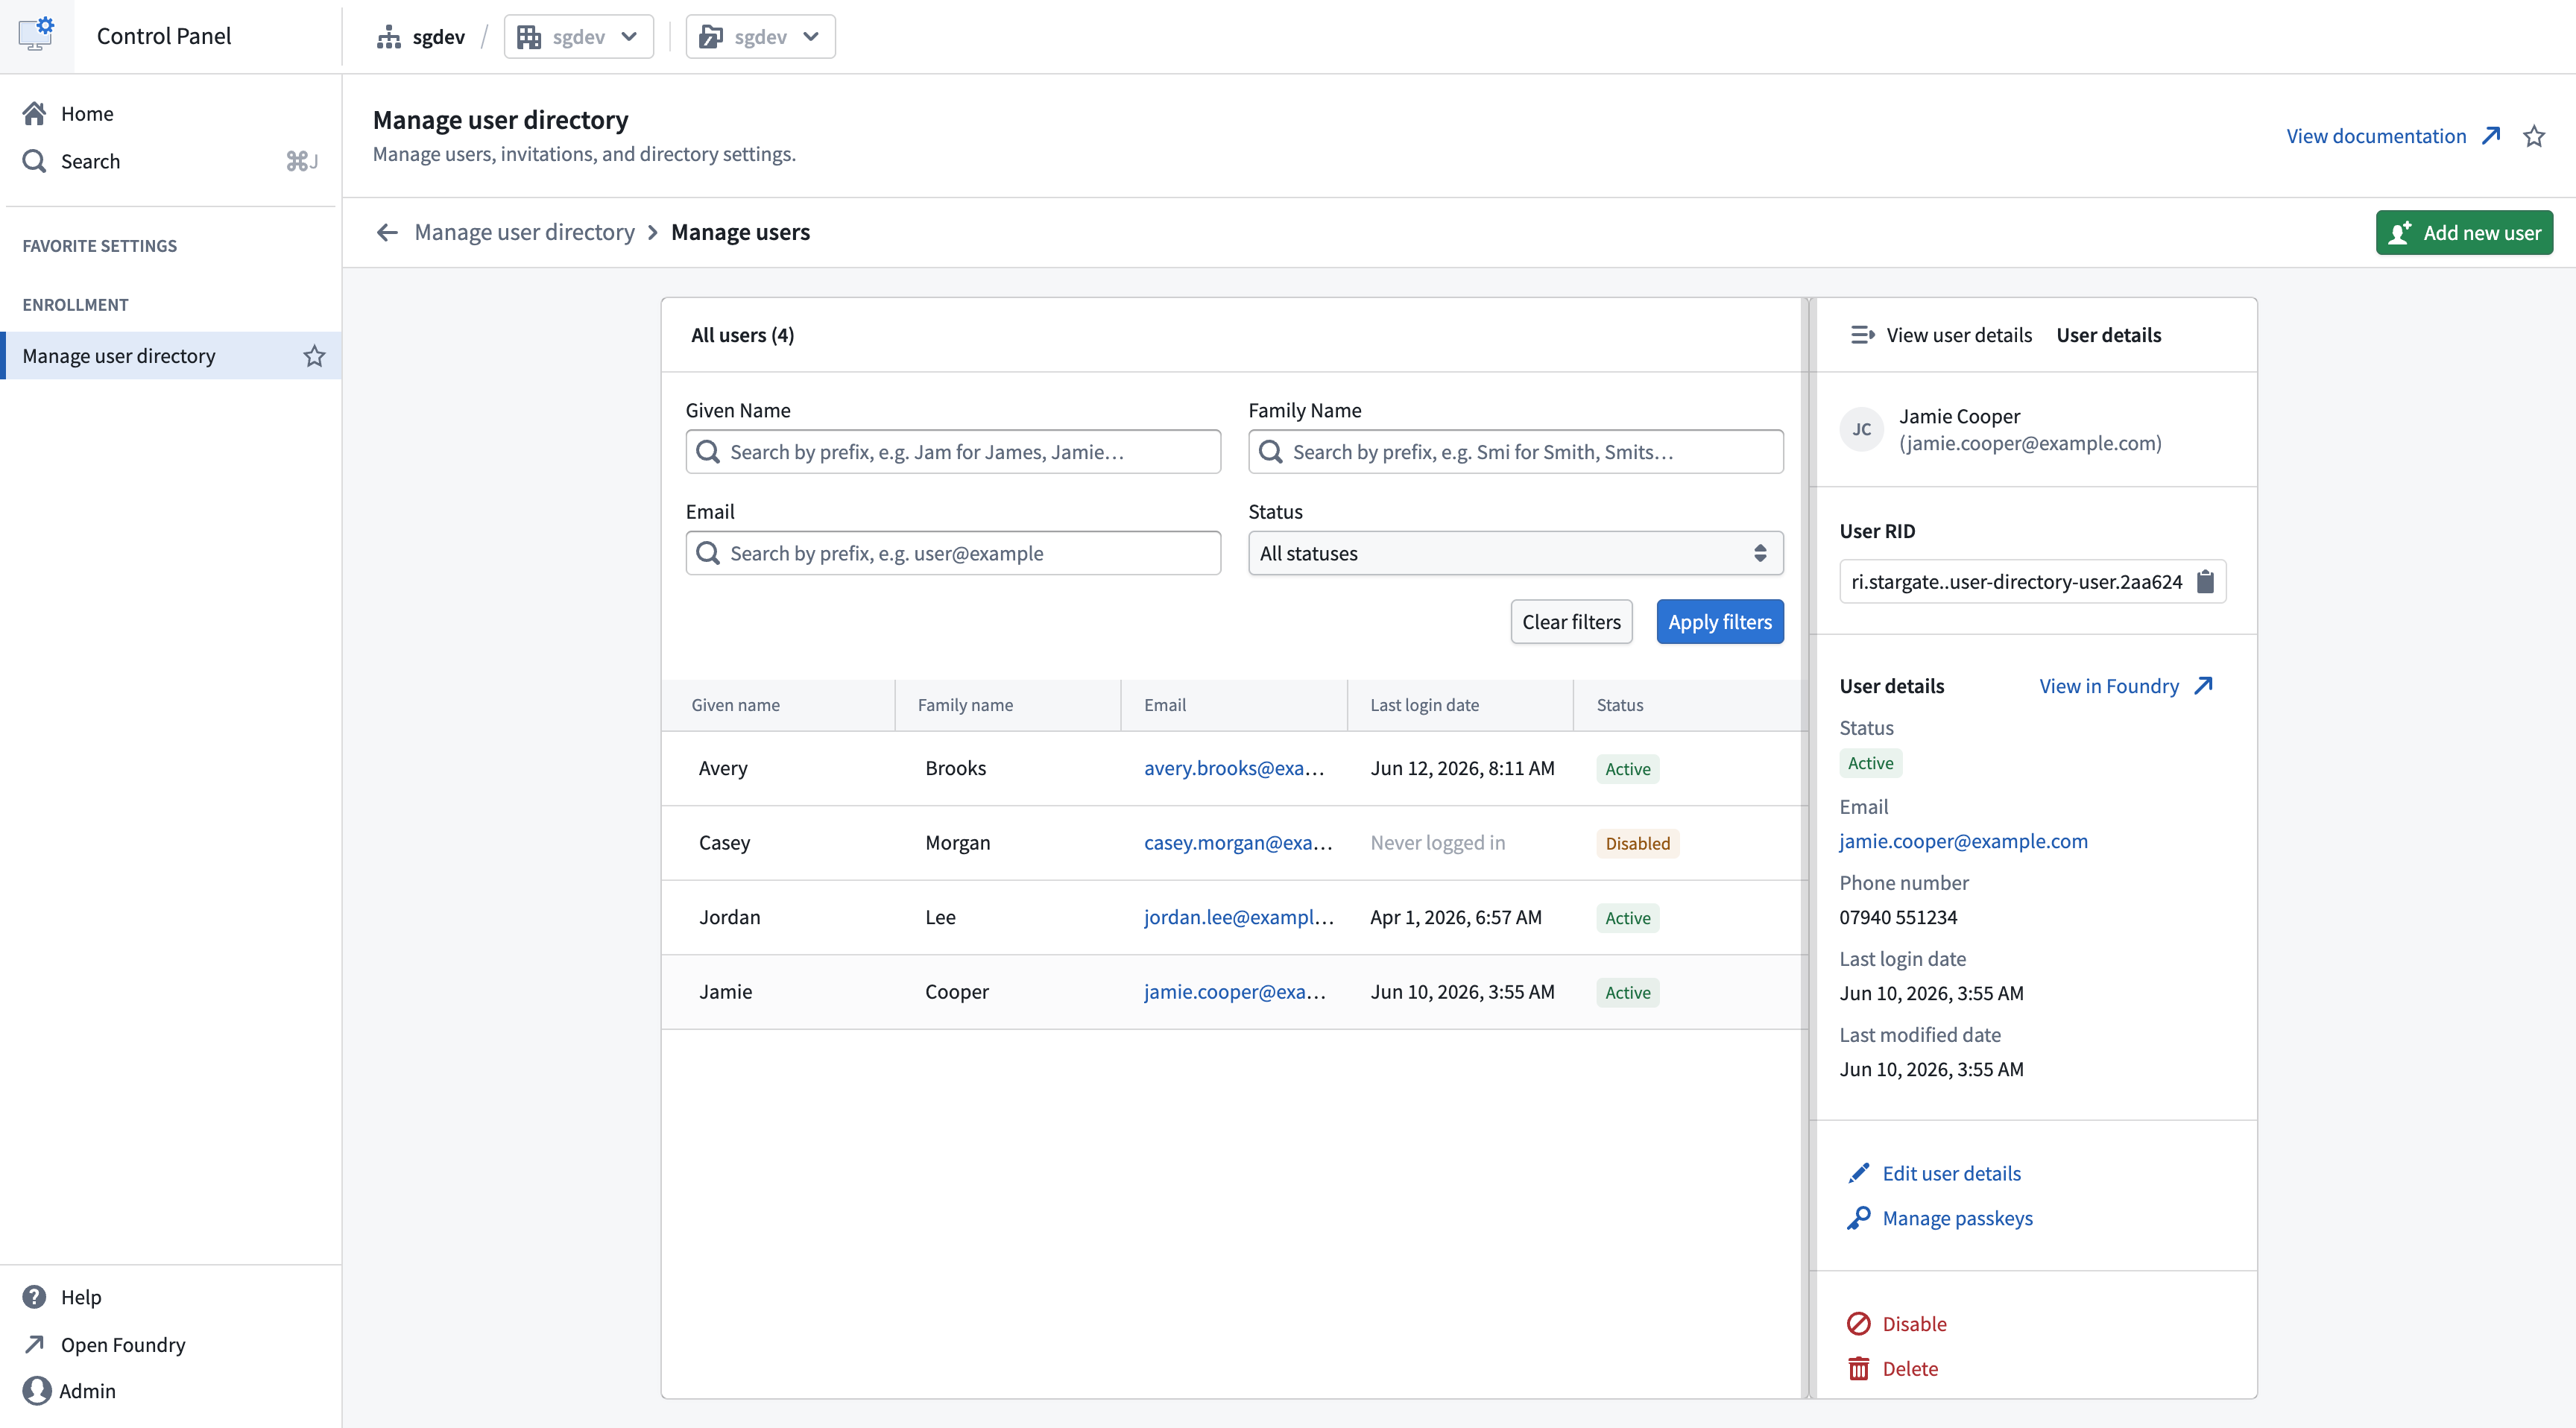The height and width of the screenshot is (1428, 2576).
Task: Click the Control Panel logo icon
Action: (x=37, y=35)
